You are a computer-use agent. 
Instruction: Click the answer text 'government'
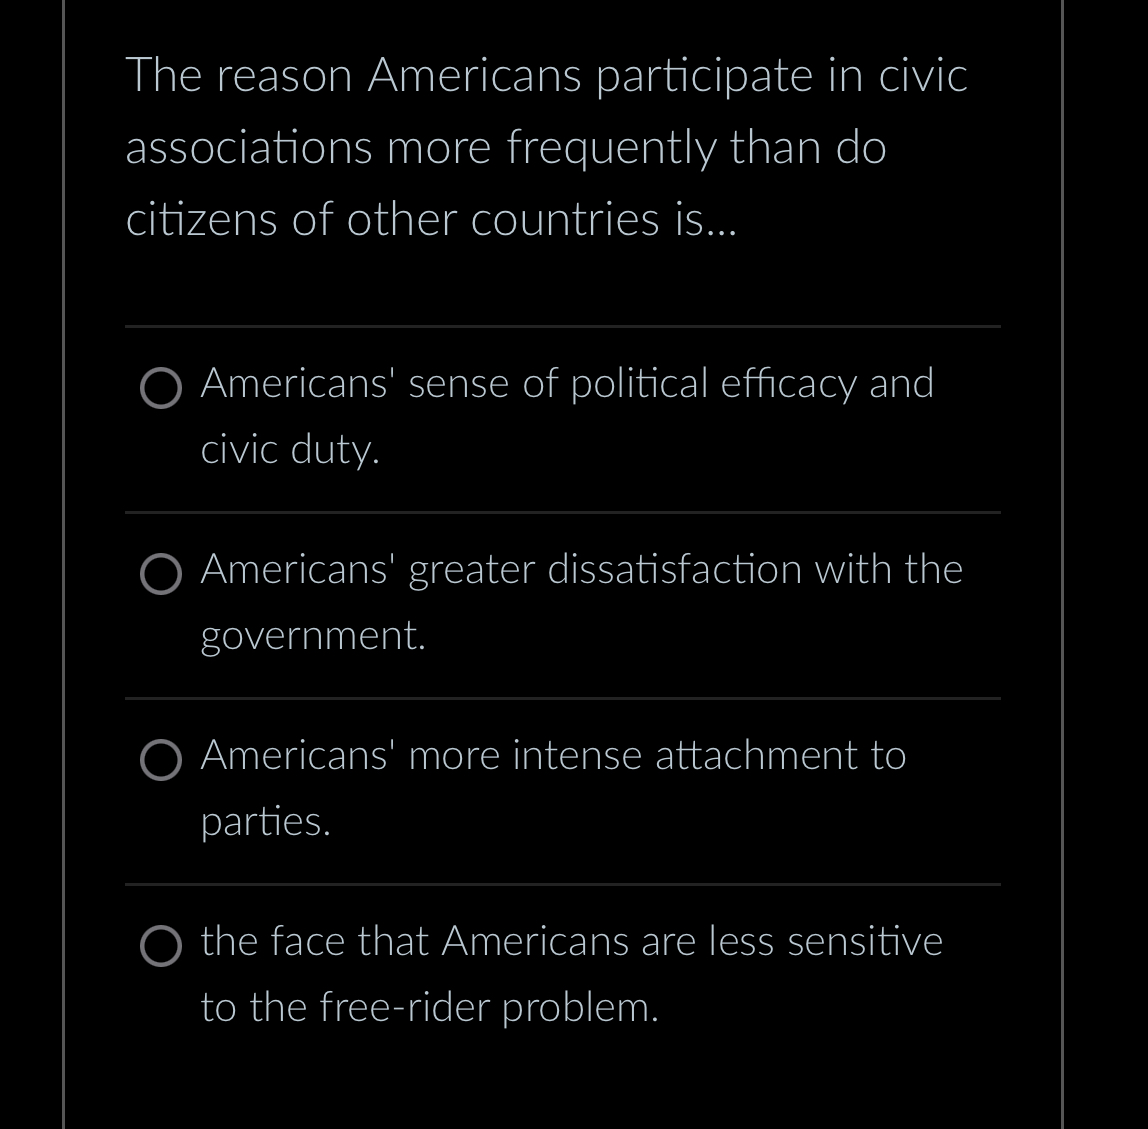312,636
